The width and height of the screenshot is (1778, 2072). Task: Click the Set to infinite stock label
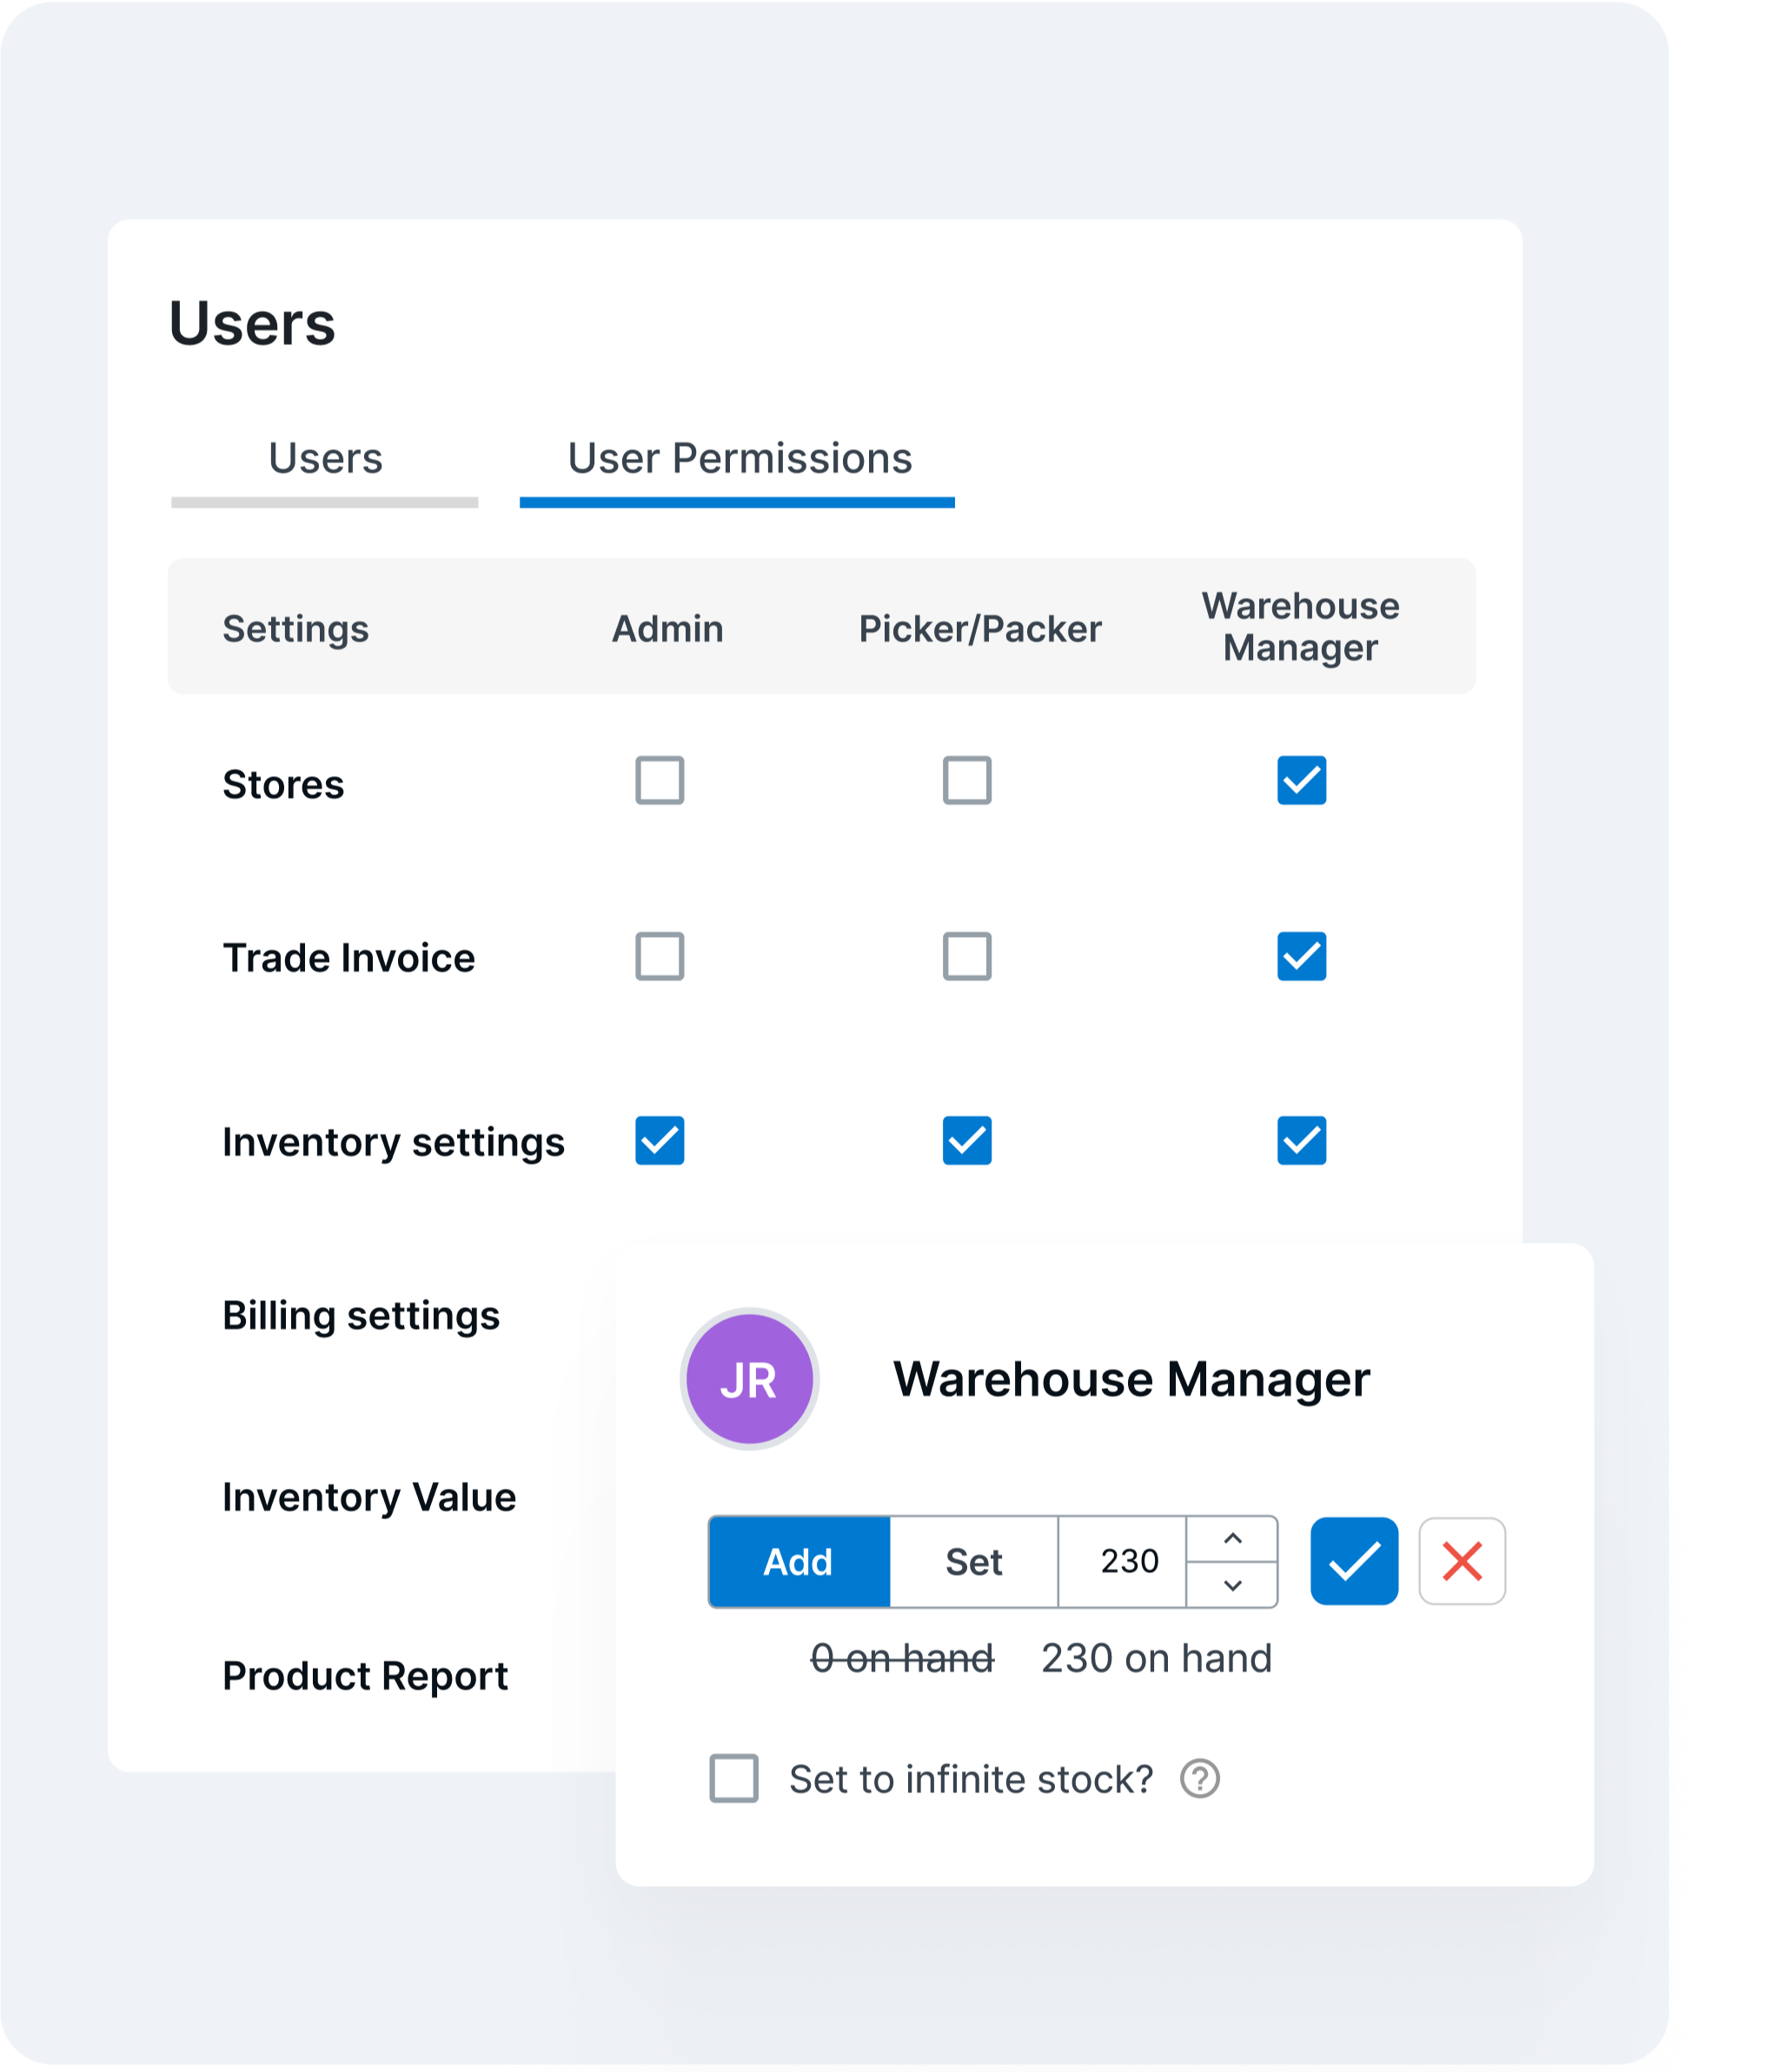pyautogui.click(x=971, y=1779)
